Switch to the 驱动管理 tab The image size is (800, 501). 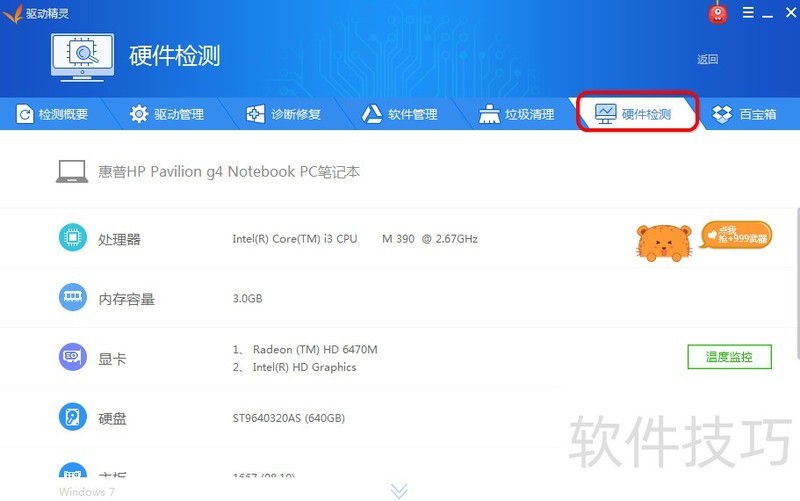tap(167, 114)
